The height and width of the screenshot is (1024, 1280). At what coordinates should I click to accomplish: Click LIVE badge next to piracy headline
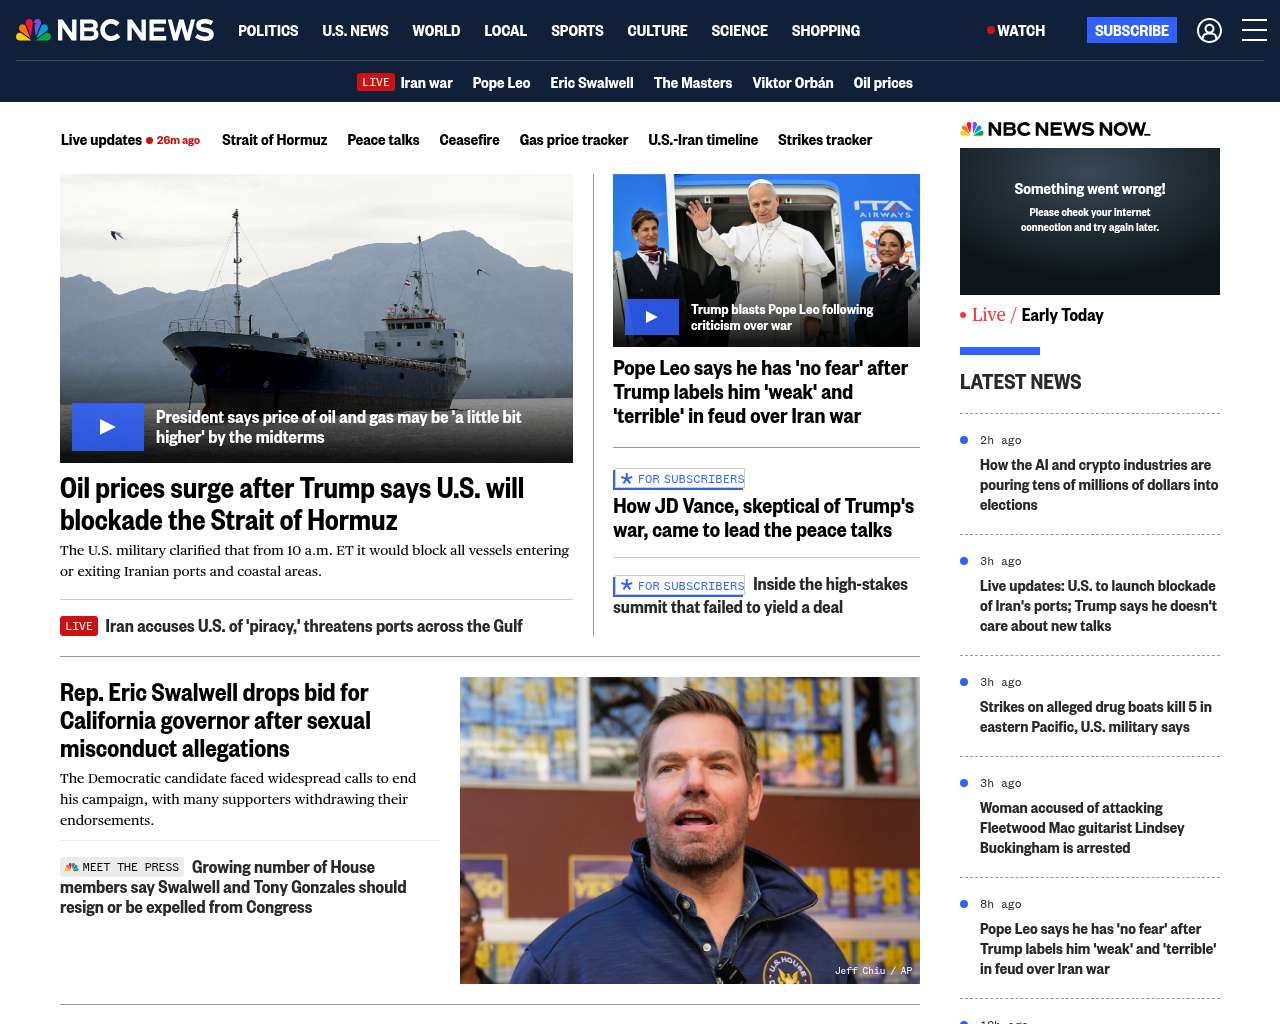click(x=79, y=626)
